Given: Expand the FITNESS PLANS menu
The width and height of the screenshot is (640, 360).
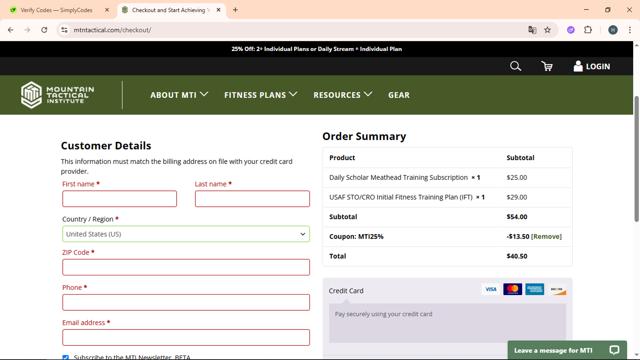Looking at the screenshot, I should 260,95.
